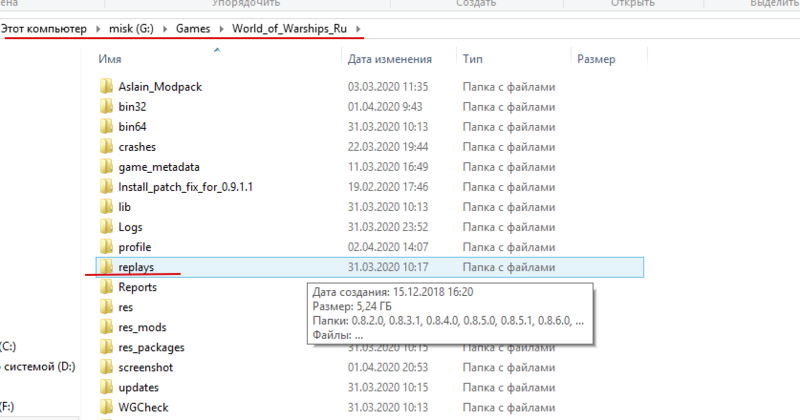Click date 01.04.2020 9:43 cell
Viewport: 800px width, 420px height.
coord(385,107)
